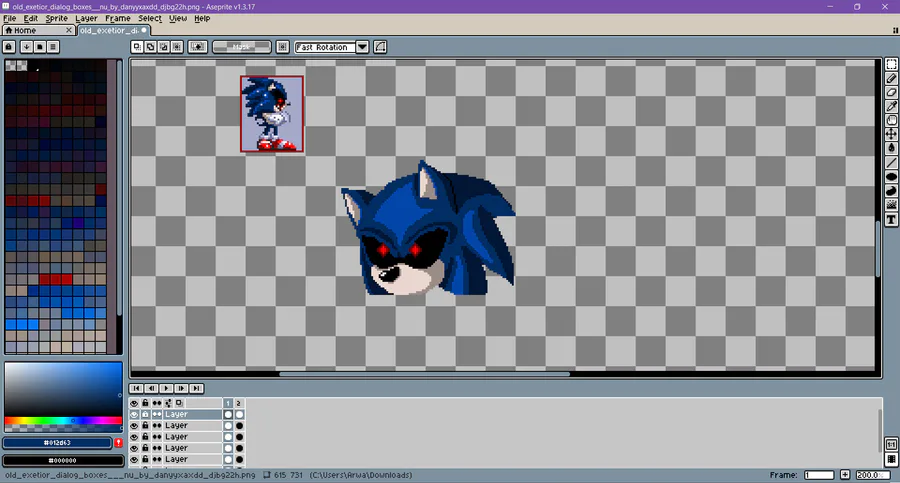This screenshot has width=900, height=483.
Task: Select the Rectangular Marquee tool
Action: click(x=891, y=64)
